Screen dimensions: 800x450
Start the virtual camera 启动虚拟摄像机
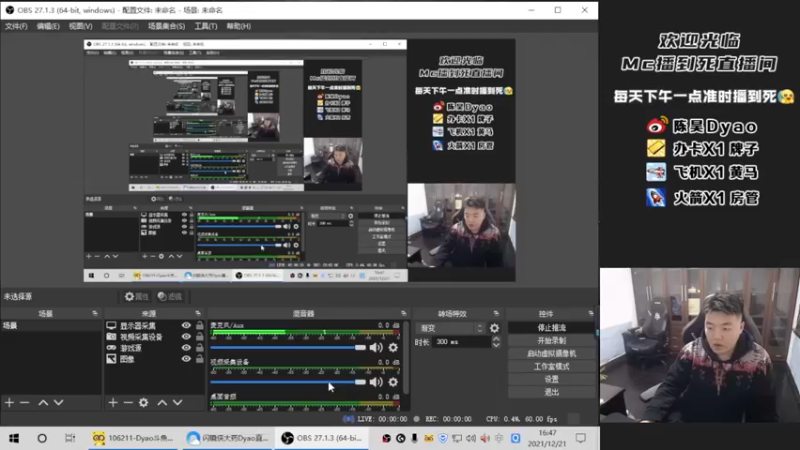tap(552, 353)
